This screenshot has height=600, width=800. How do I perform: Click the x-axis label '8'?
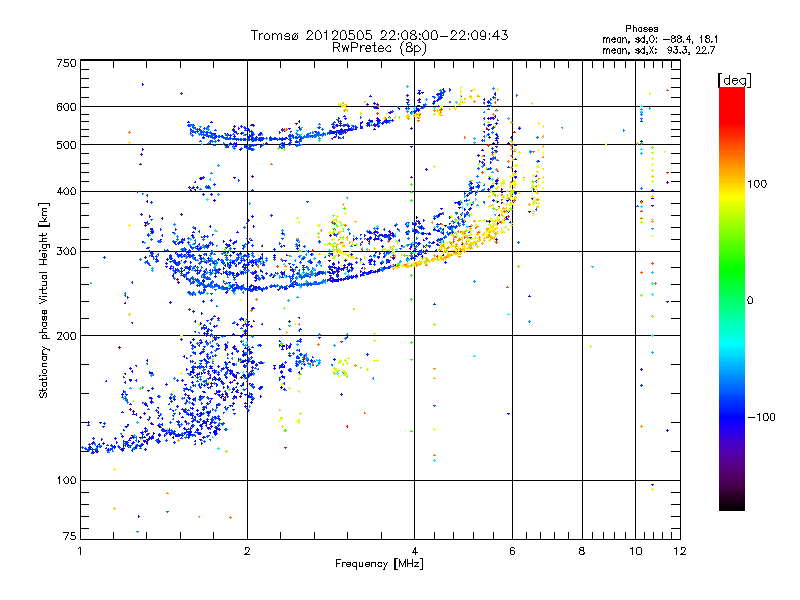click(x=582, y=551)
